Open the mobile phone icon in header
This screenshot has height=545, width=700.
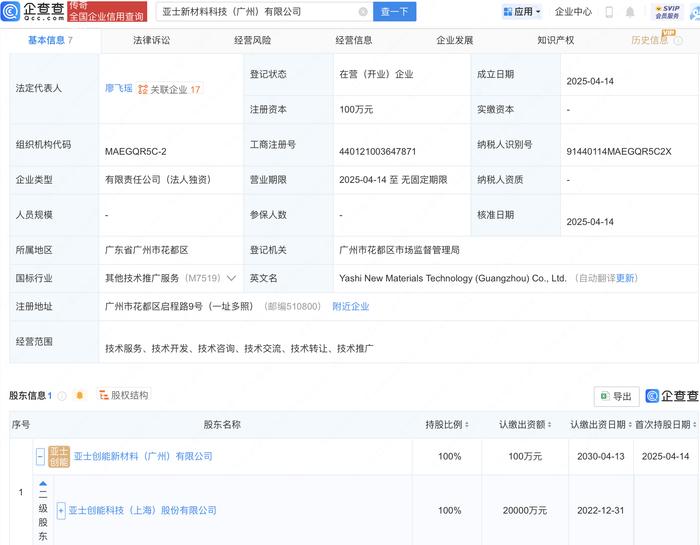click(x=609, y=12)
